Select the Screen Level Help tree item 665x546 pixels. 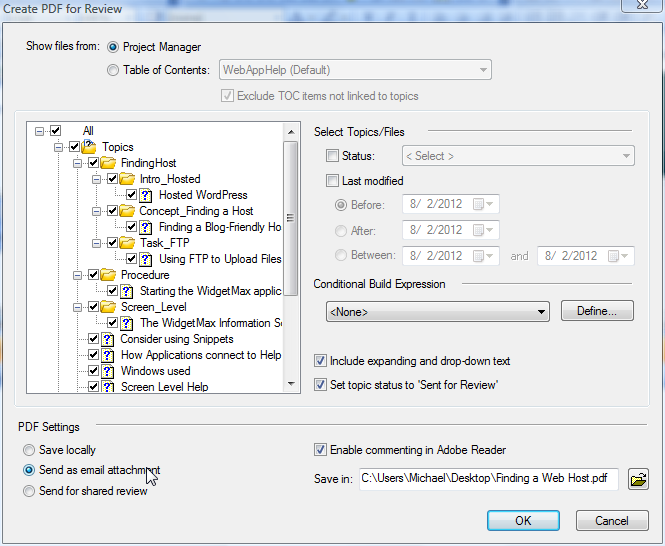(165, 386)
